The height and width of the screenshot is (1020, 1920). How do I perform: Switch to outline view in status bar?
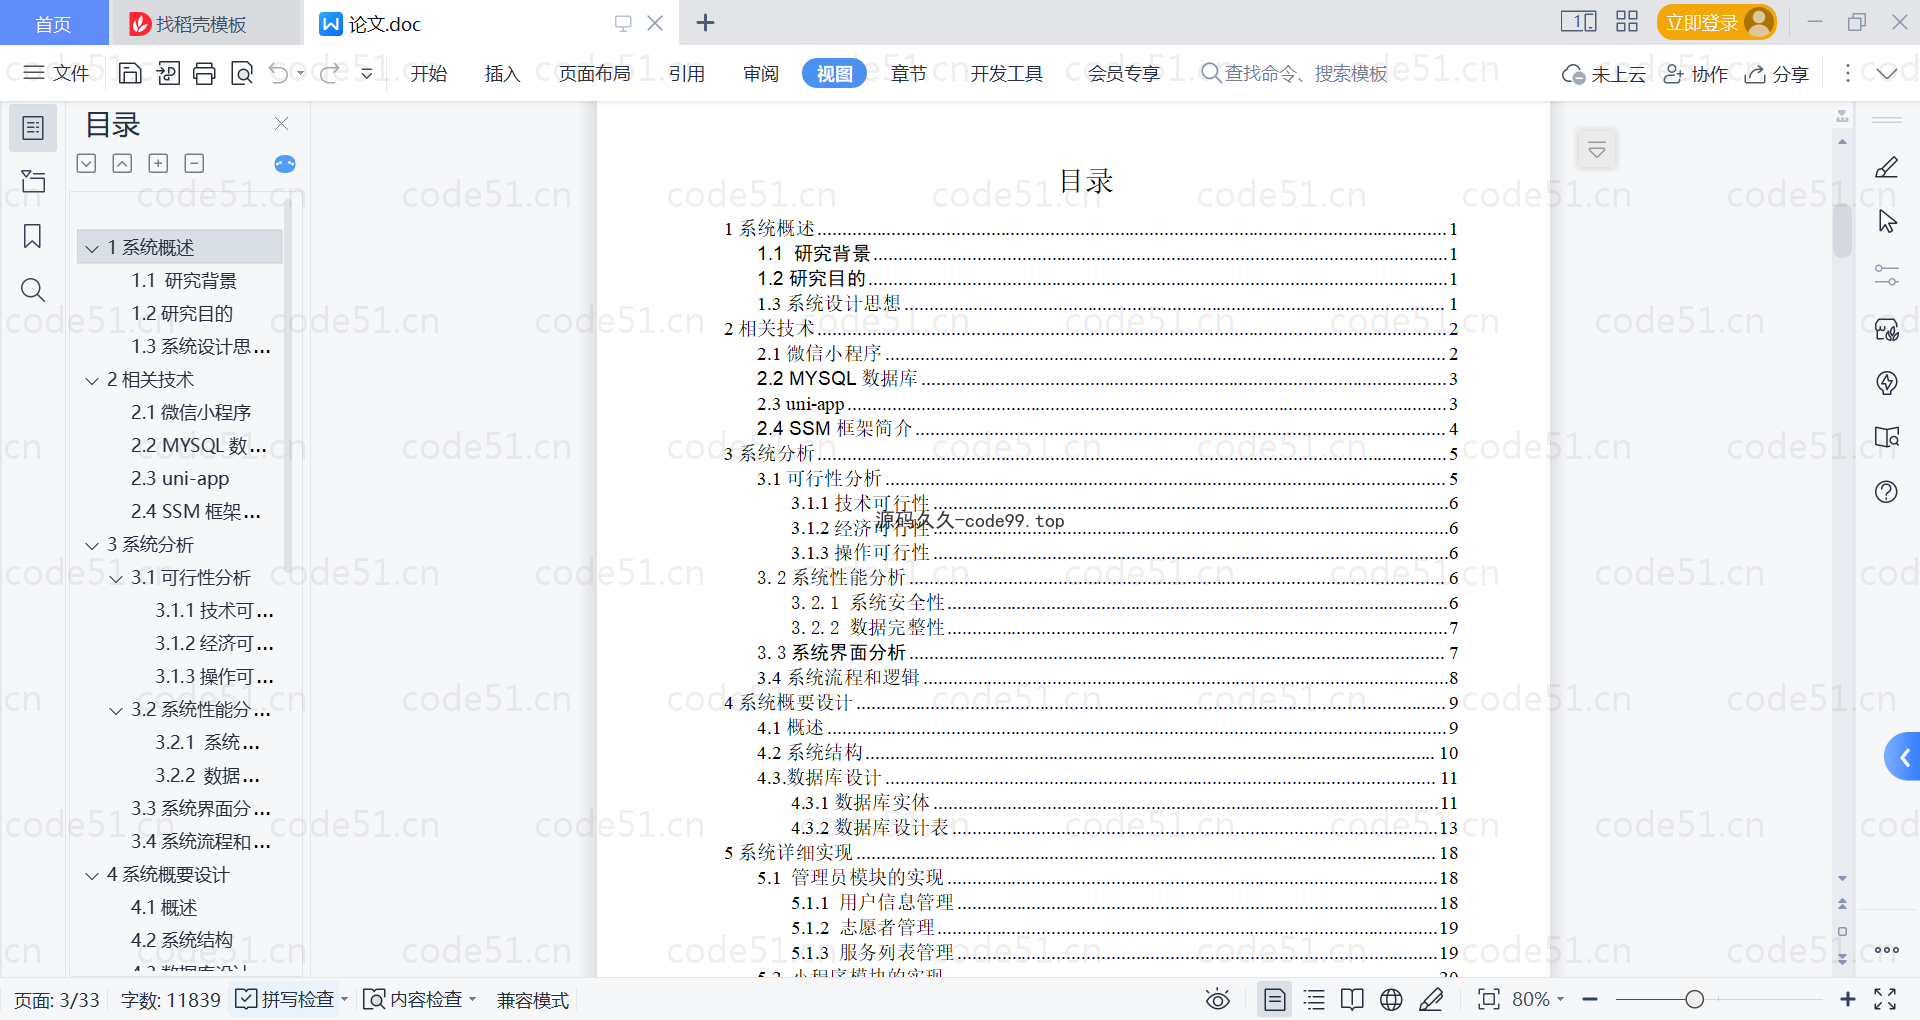point(1314,999)
